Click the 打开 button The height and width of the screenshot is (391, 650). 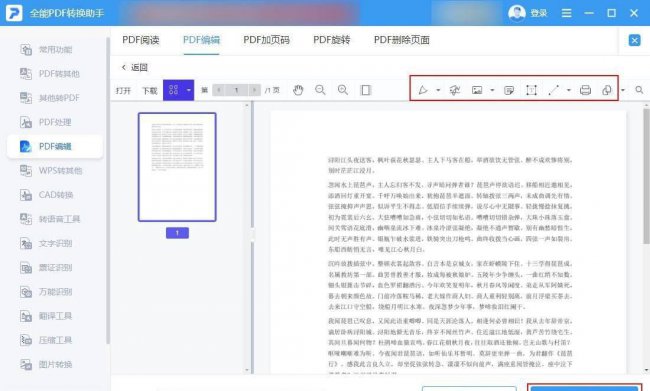pos(124,90)
